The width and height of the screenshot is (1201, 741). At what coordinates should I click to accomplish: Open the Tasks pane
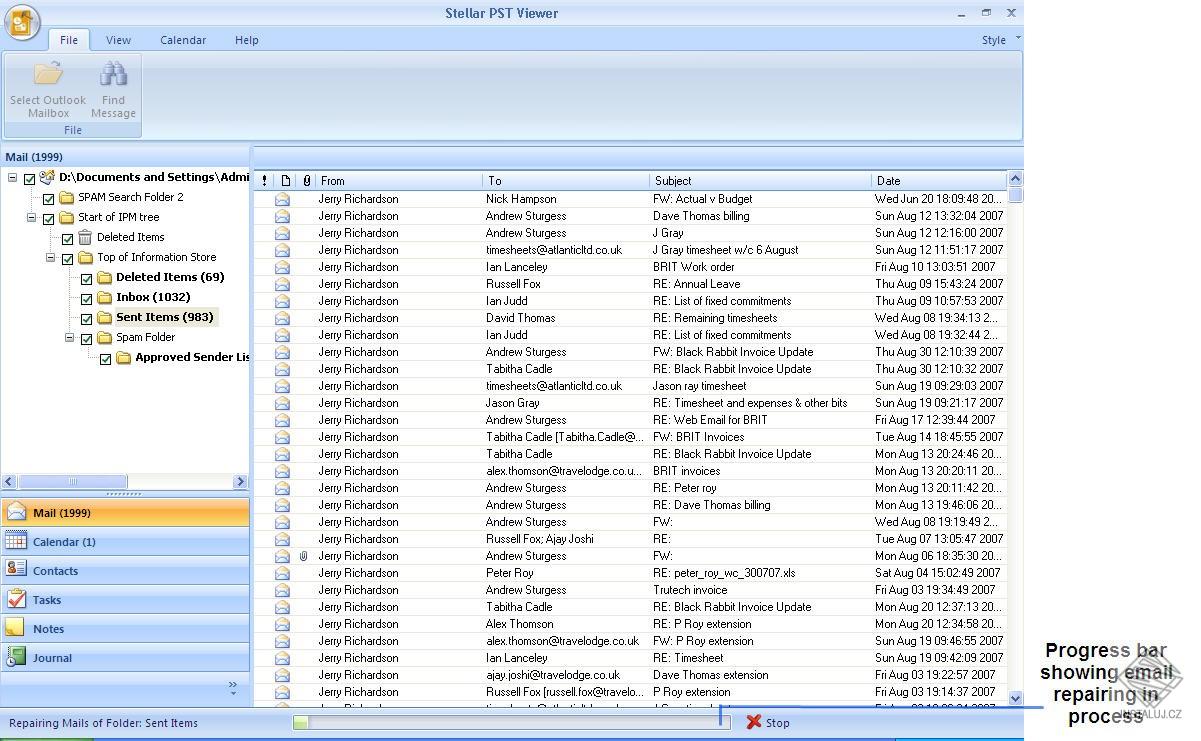click(x=15, y=599)
